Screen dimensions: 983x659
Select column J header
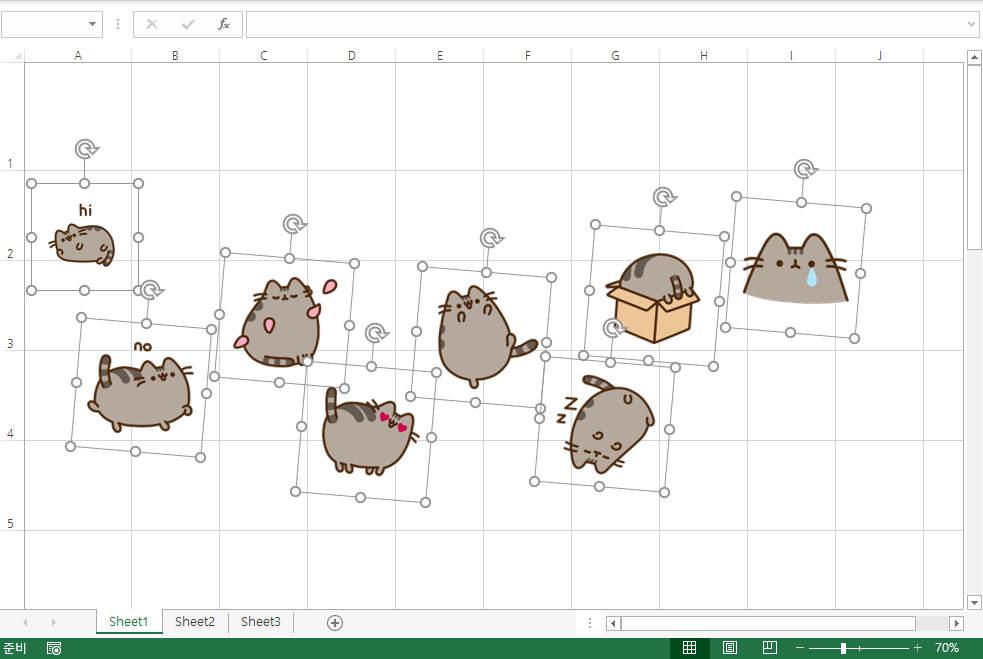[x=880, y=56]
